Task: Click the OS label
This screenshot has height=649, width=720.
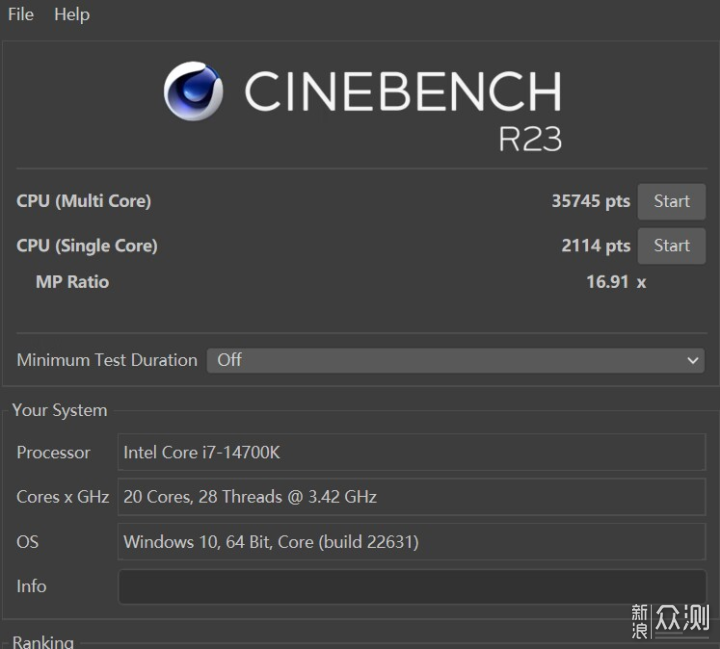Action: (x=28, y=542)
